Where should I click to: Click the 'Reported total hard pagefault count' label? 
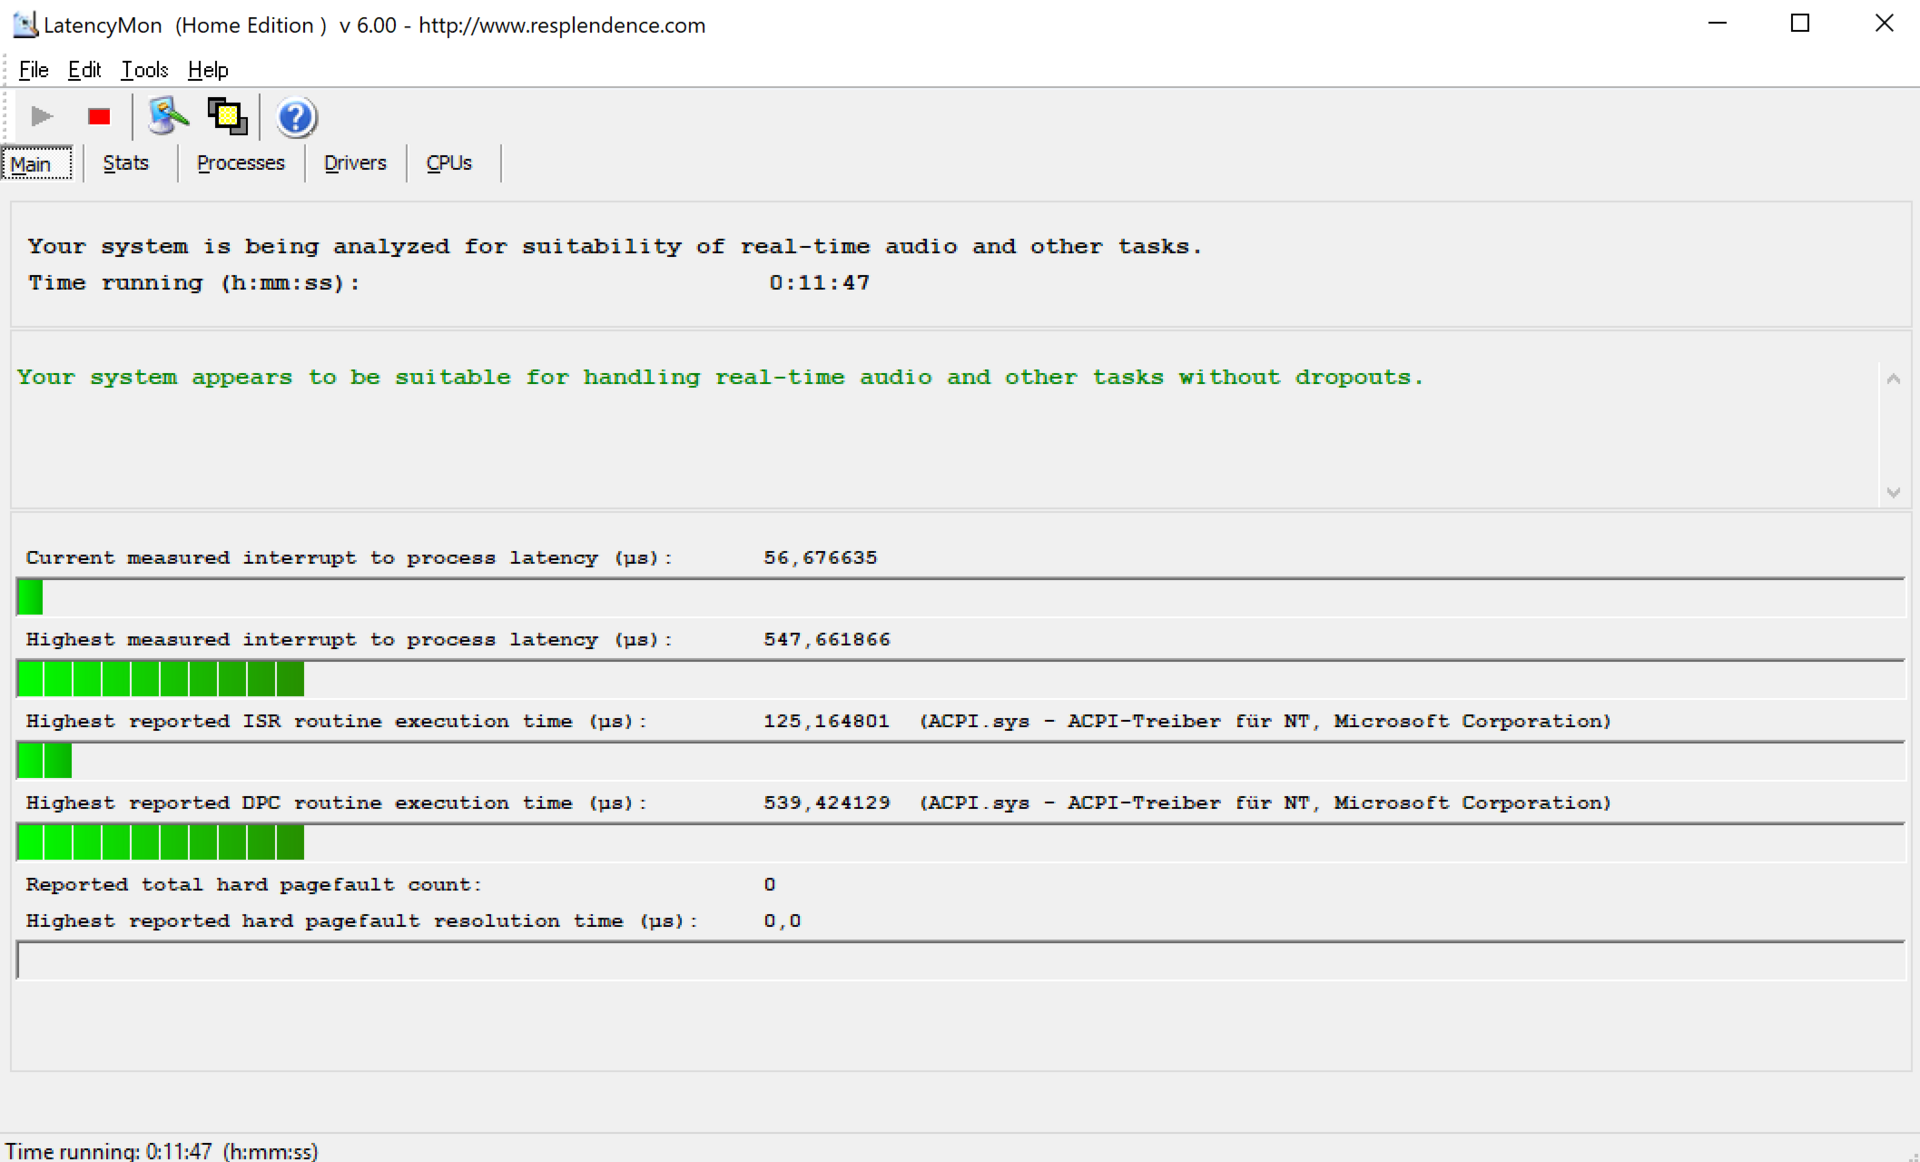pyautogui.click(x=253, y=885)
